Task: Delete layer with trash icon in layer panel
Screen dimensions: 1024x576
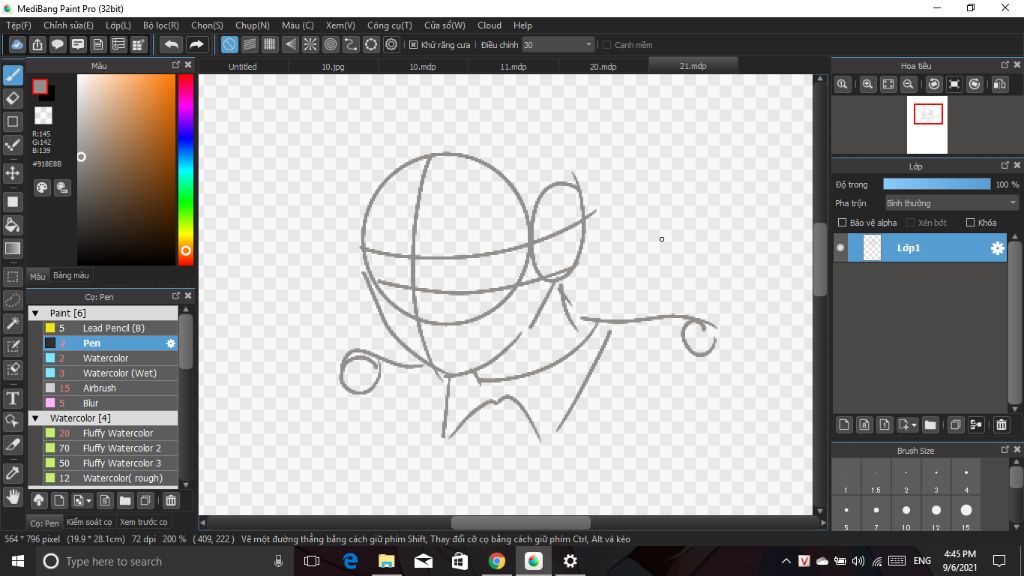Action: click(x=1001, y=425)
